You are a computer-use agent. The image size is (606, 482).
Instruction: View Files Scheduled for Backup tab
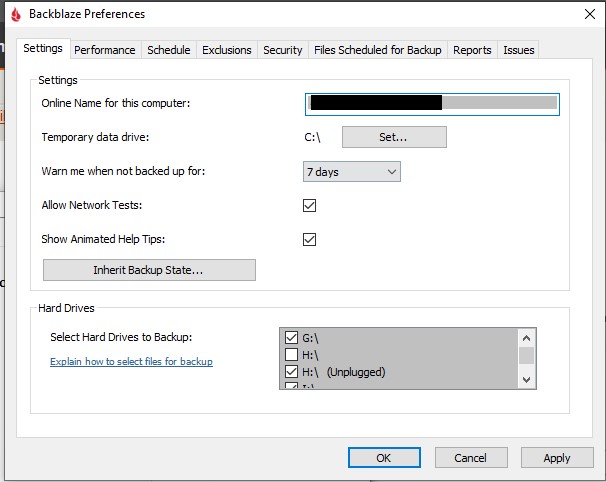click(378, 50)
